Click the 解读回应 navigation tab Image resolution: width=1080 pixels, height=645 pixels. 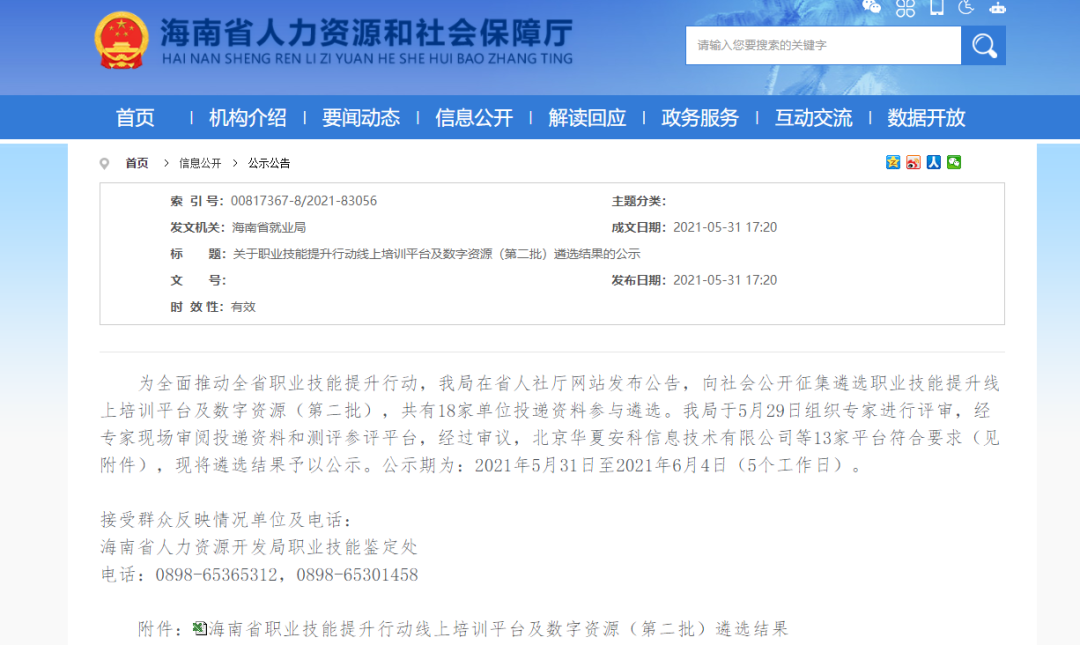click(587, 117)
